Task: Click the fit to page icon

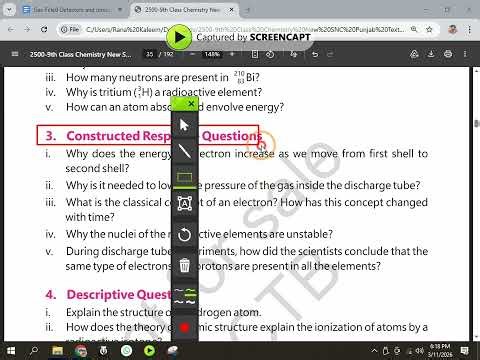Action: 255,54
